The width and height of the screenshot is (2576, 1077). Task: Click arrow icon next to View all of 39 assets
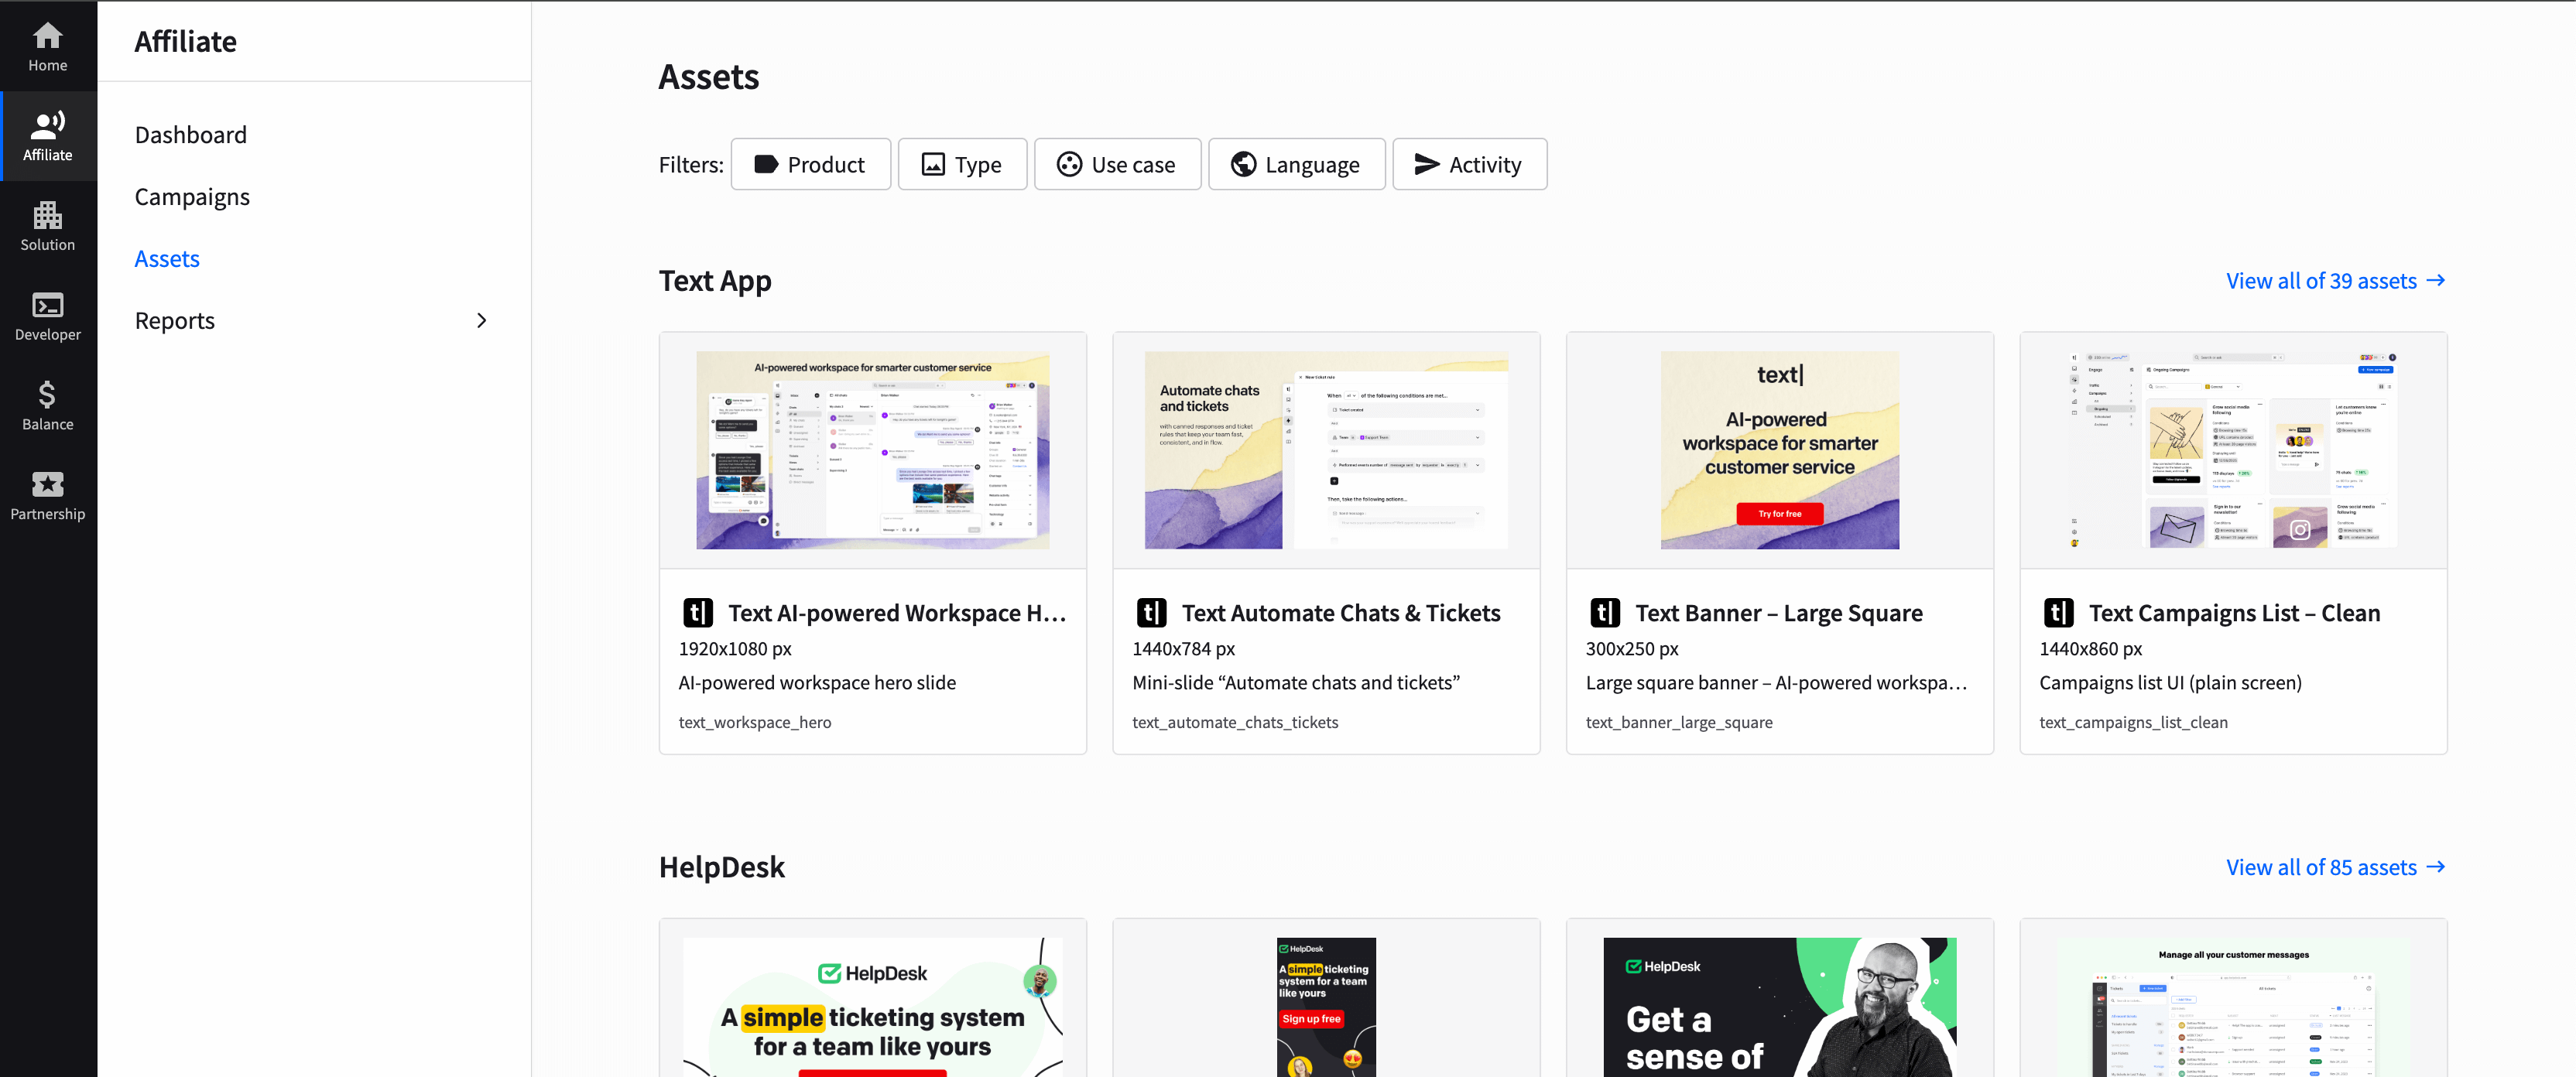[x=2436, y=280]
